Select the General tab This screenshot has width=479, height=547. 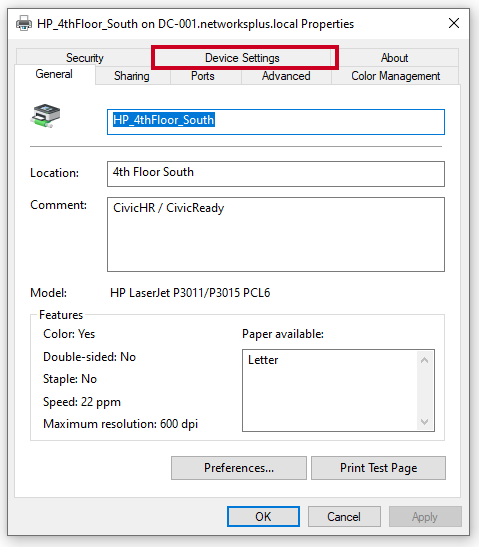[x=54, y=74]
